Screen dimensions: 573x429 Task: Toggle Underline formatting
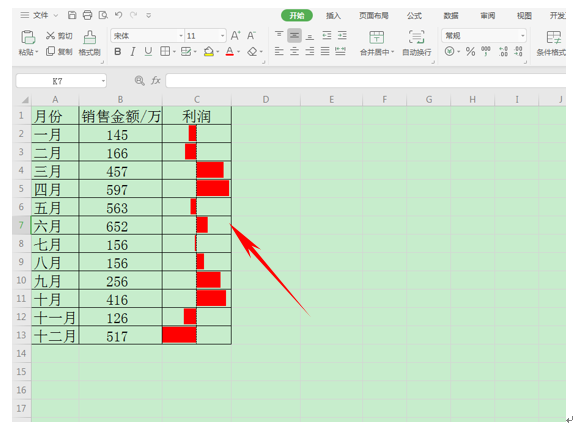tap(148, 52)
